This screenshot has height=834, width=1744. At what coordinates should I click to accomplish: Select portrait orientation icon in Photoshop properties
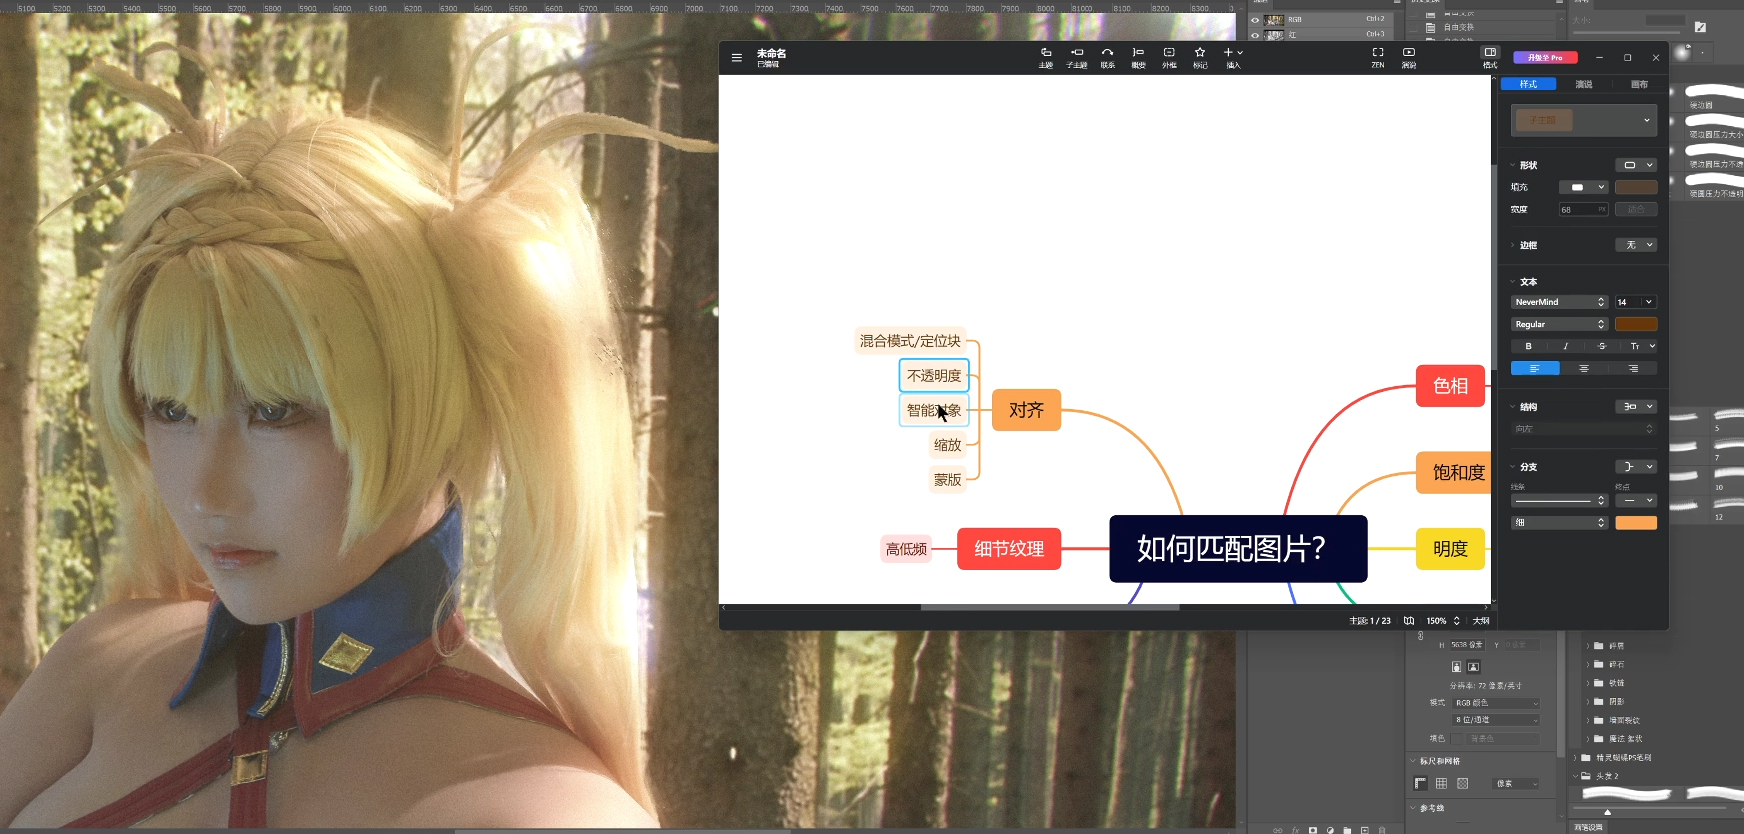coord(1456,667)
